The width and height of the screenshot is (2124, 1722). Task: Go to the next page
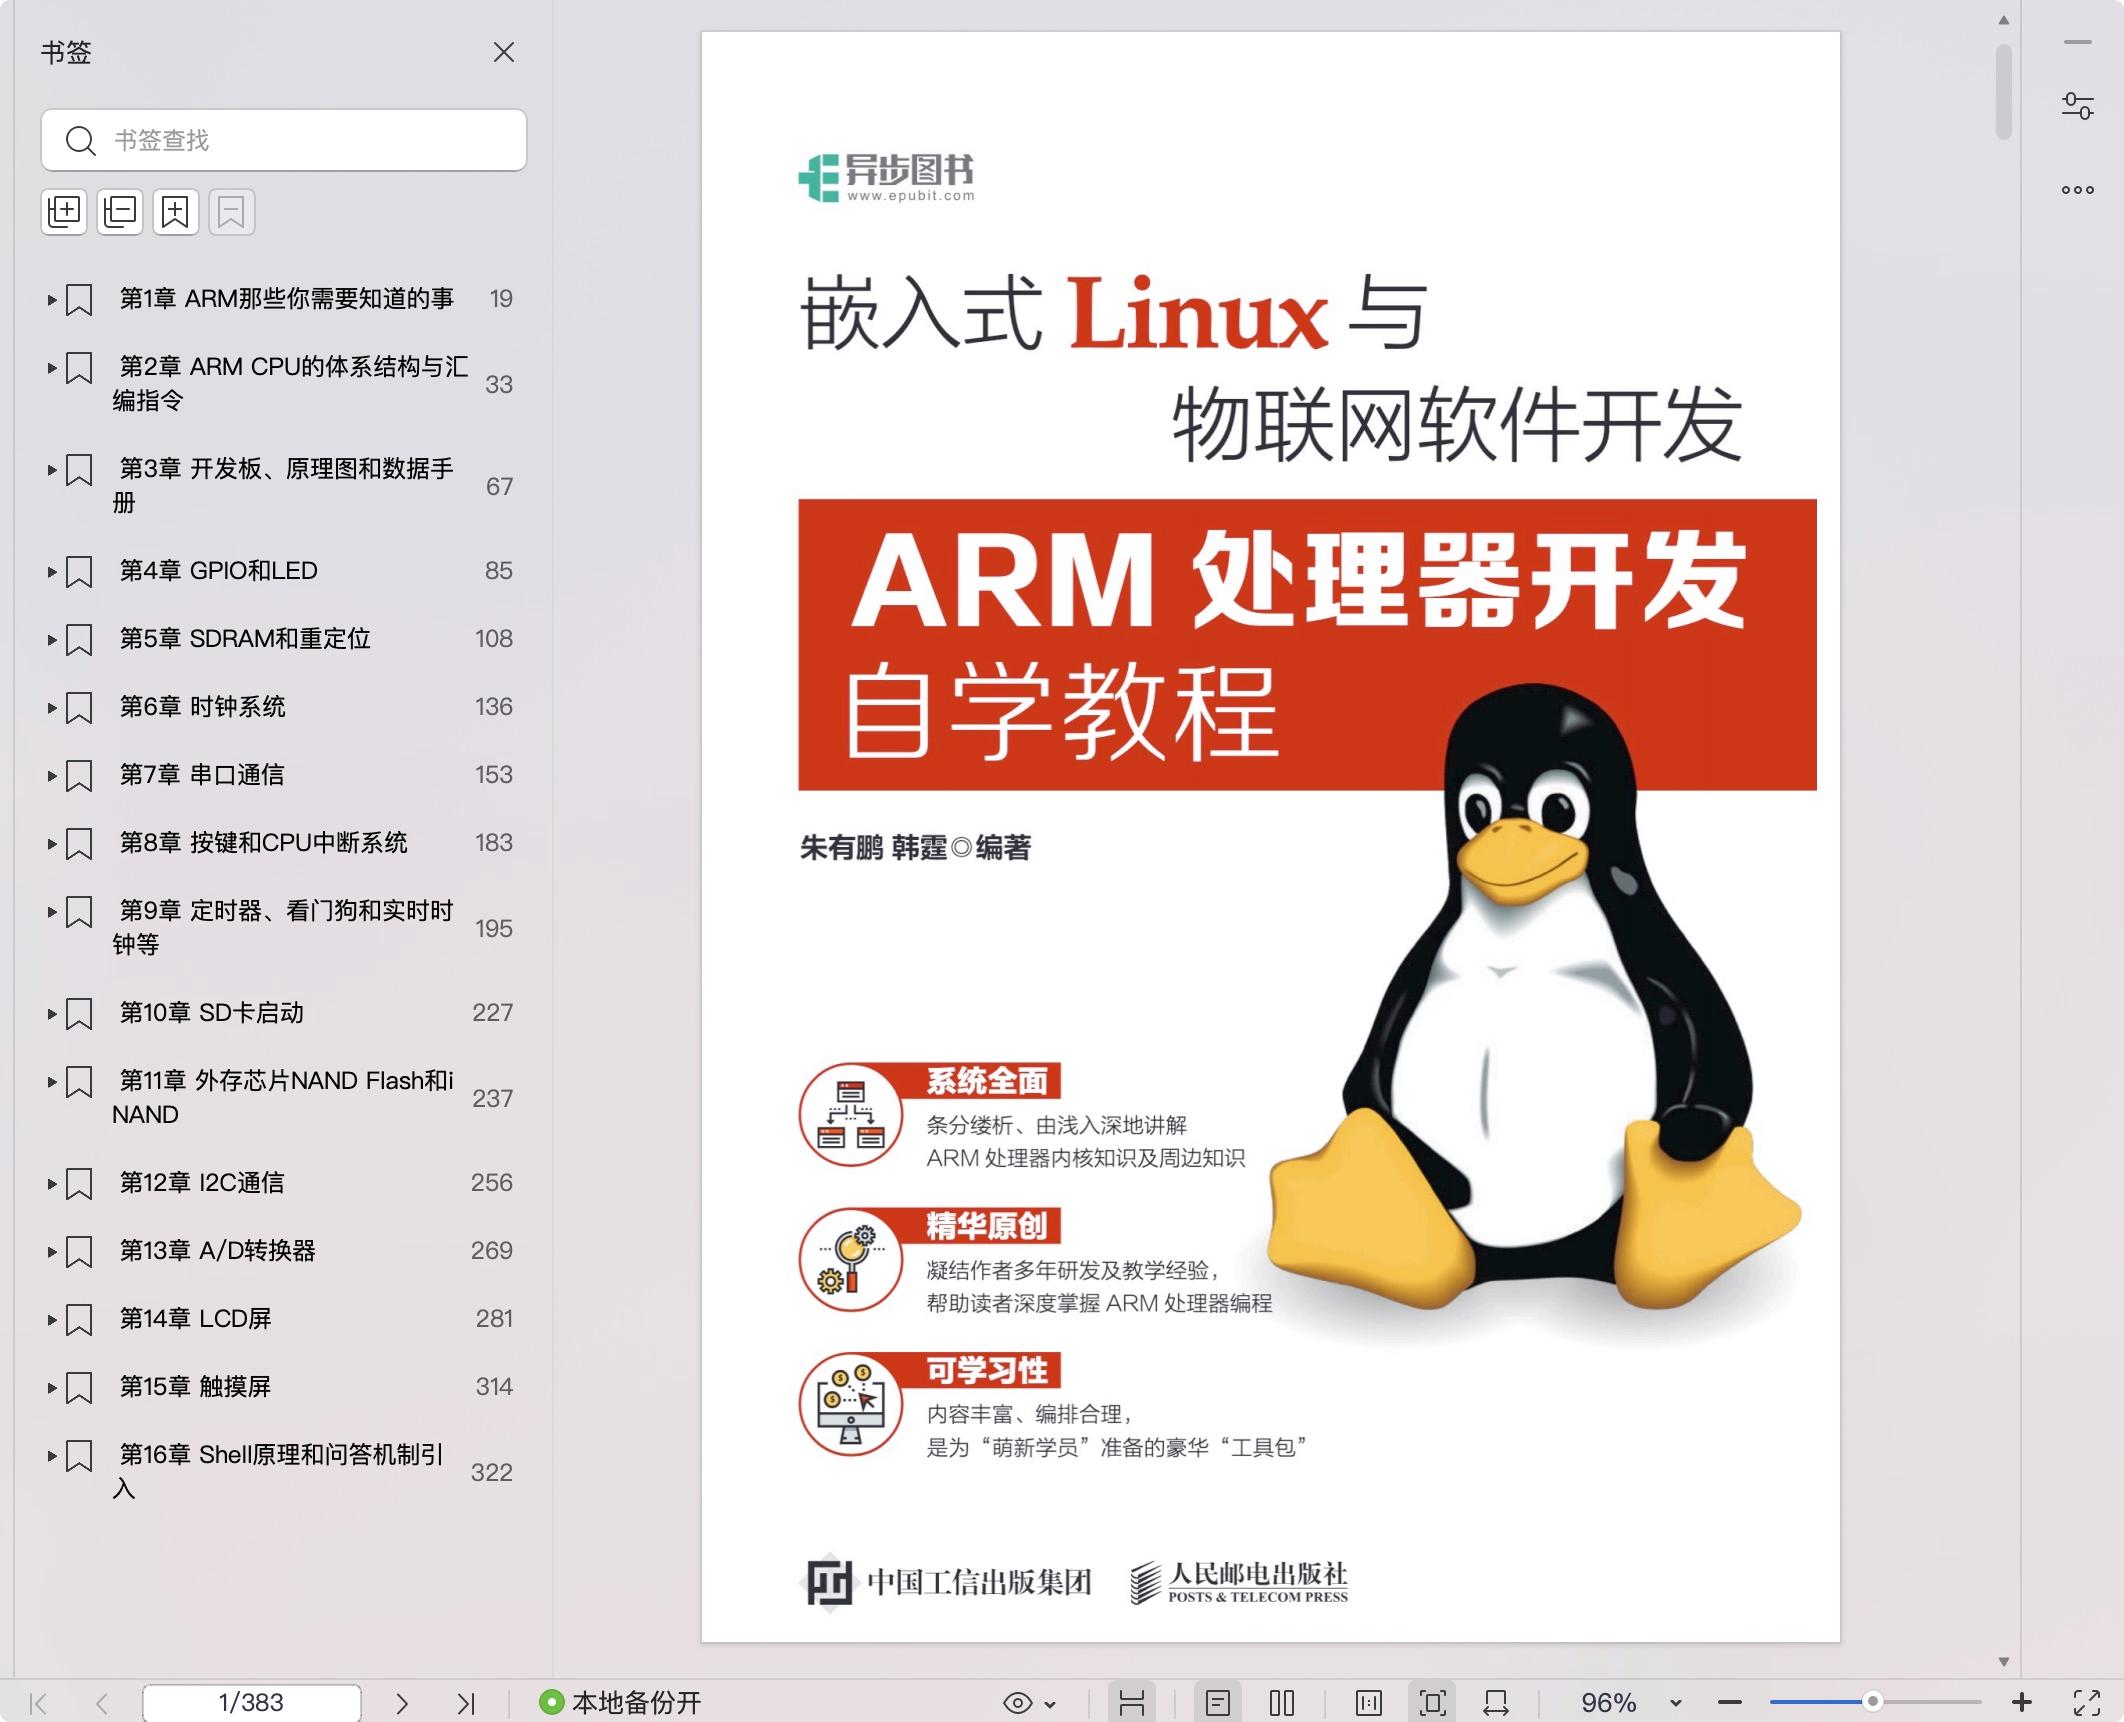[x=402, y=1703]
